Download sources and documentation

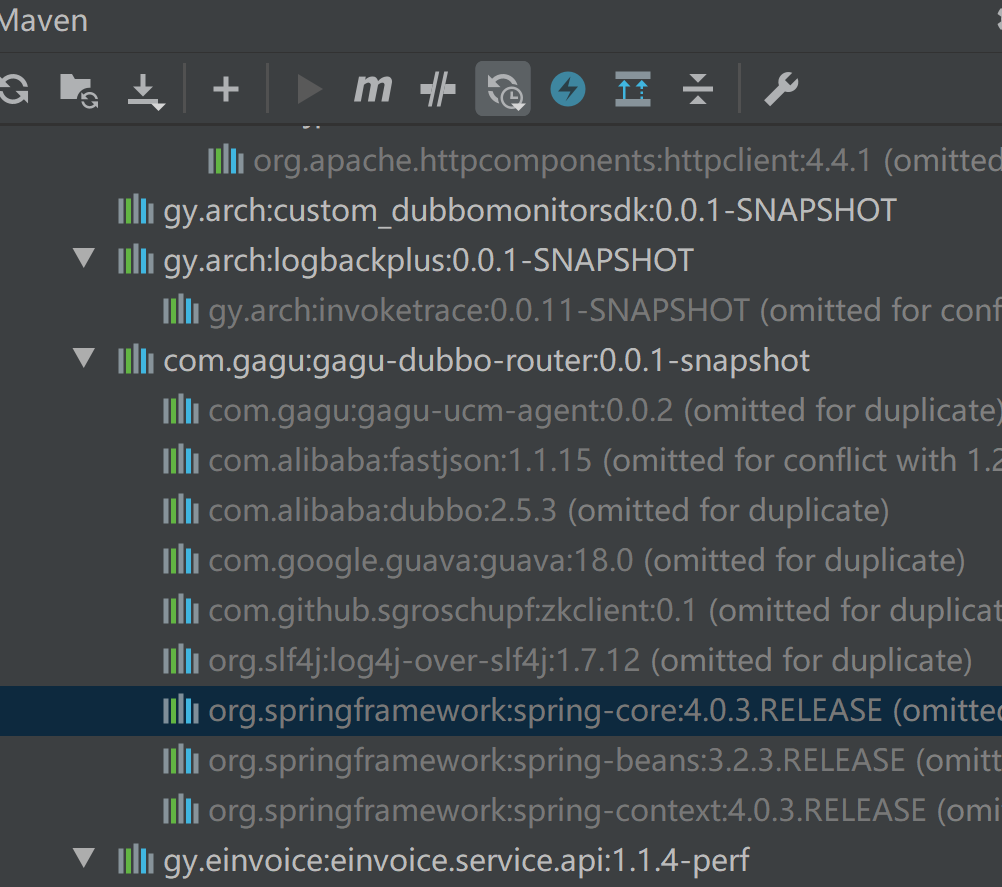tap(145, 88)
